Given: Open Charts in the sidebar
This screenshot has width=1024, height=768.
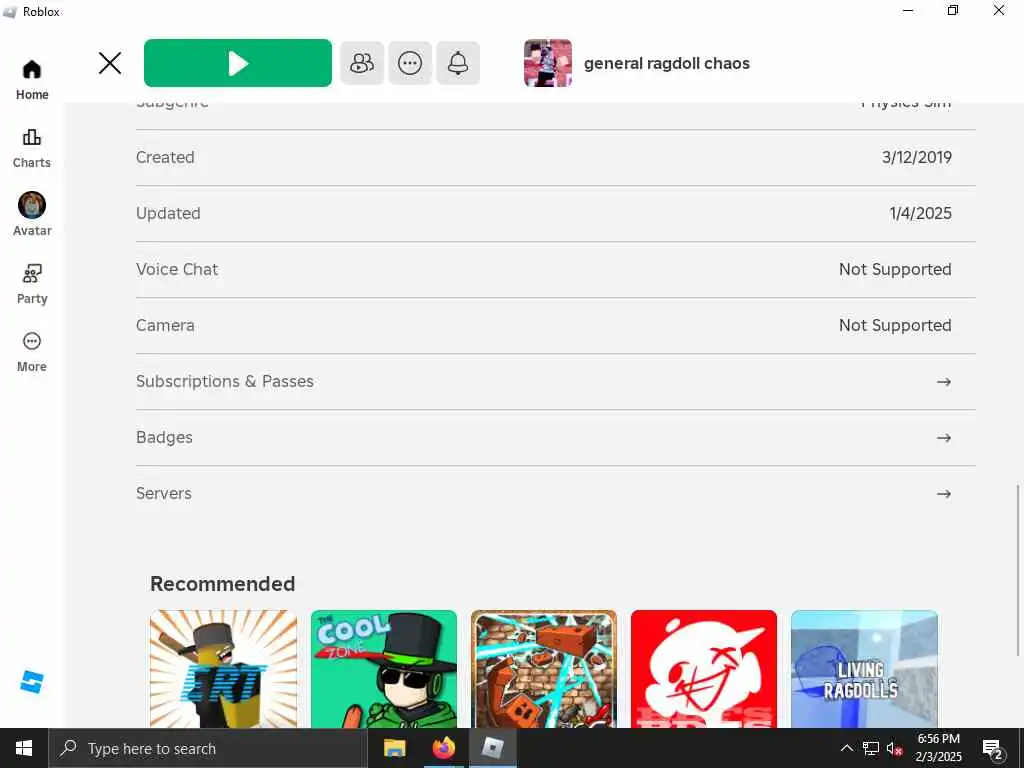Looking at the screenshot, I should 32,148.
